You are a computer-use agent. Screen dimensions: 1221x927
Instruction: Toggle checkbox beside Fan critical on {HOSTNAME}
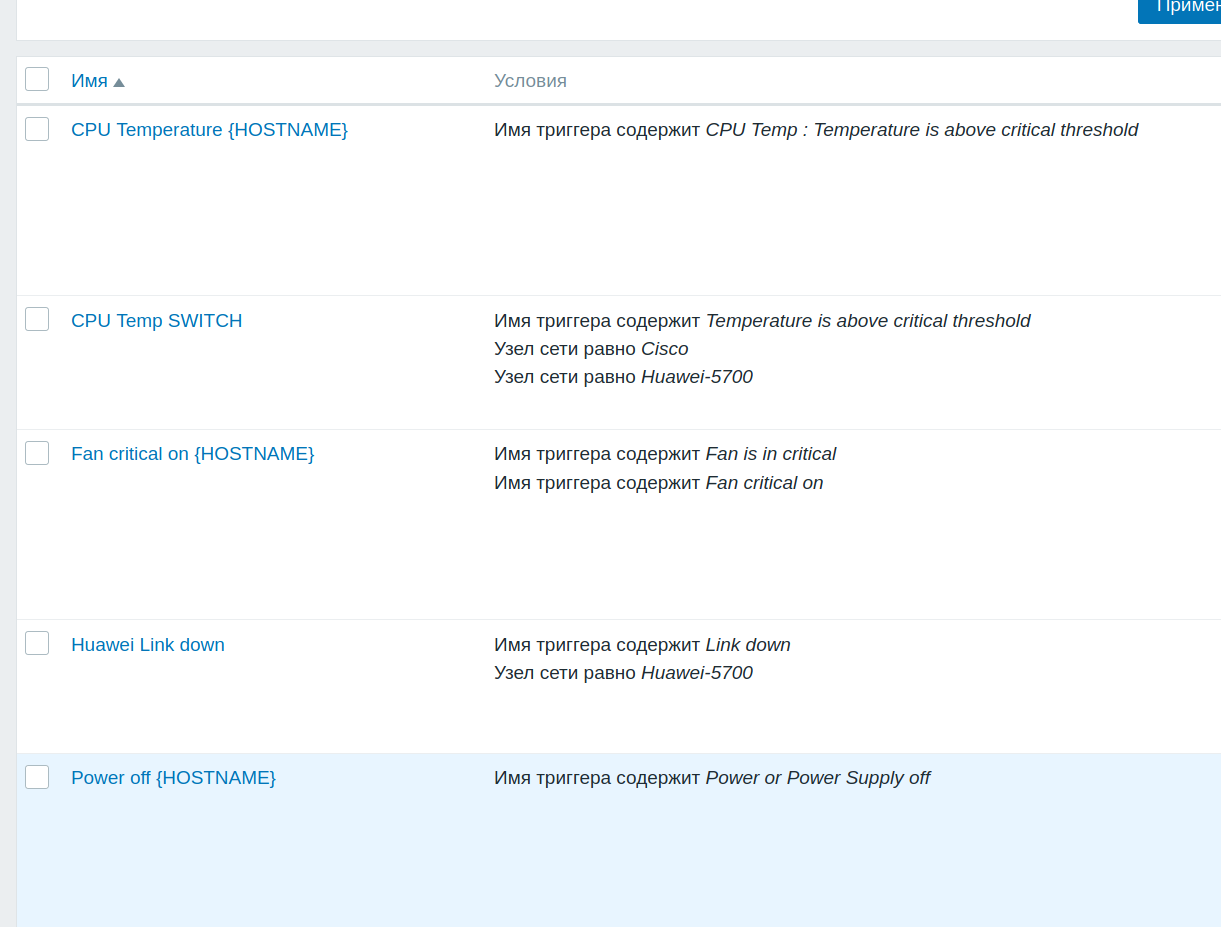[x=37, y=453]
